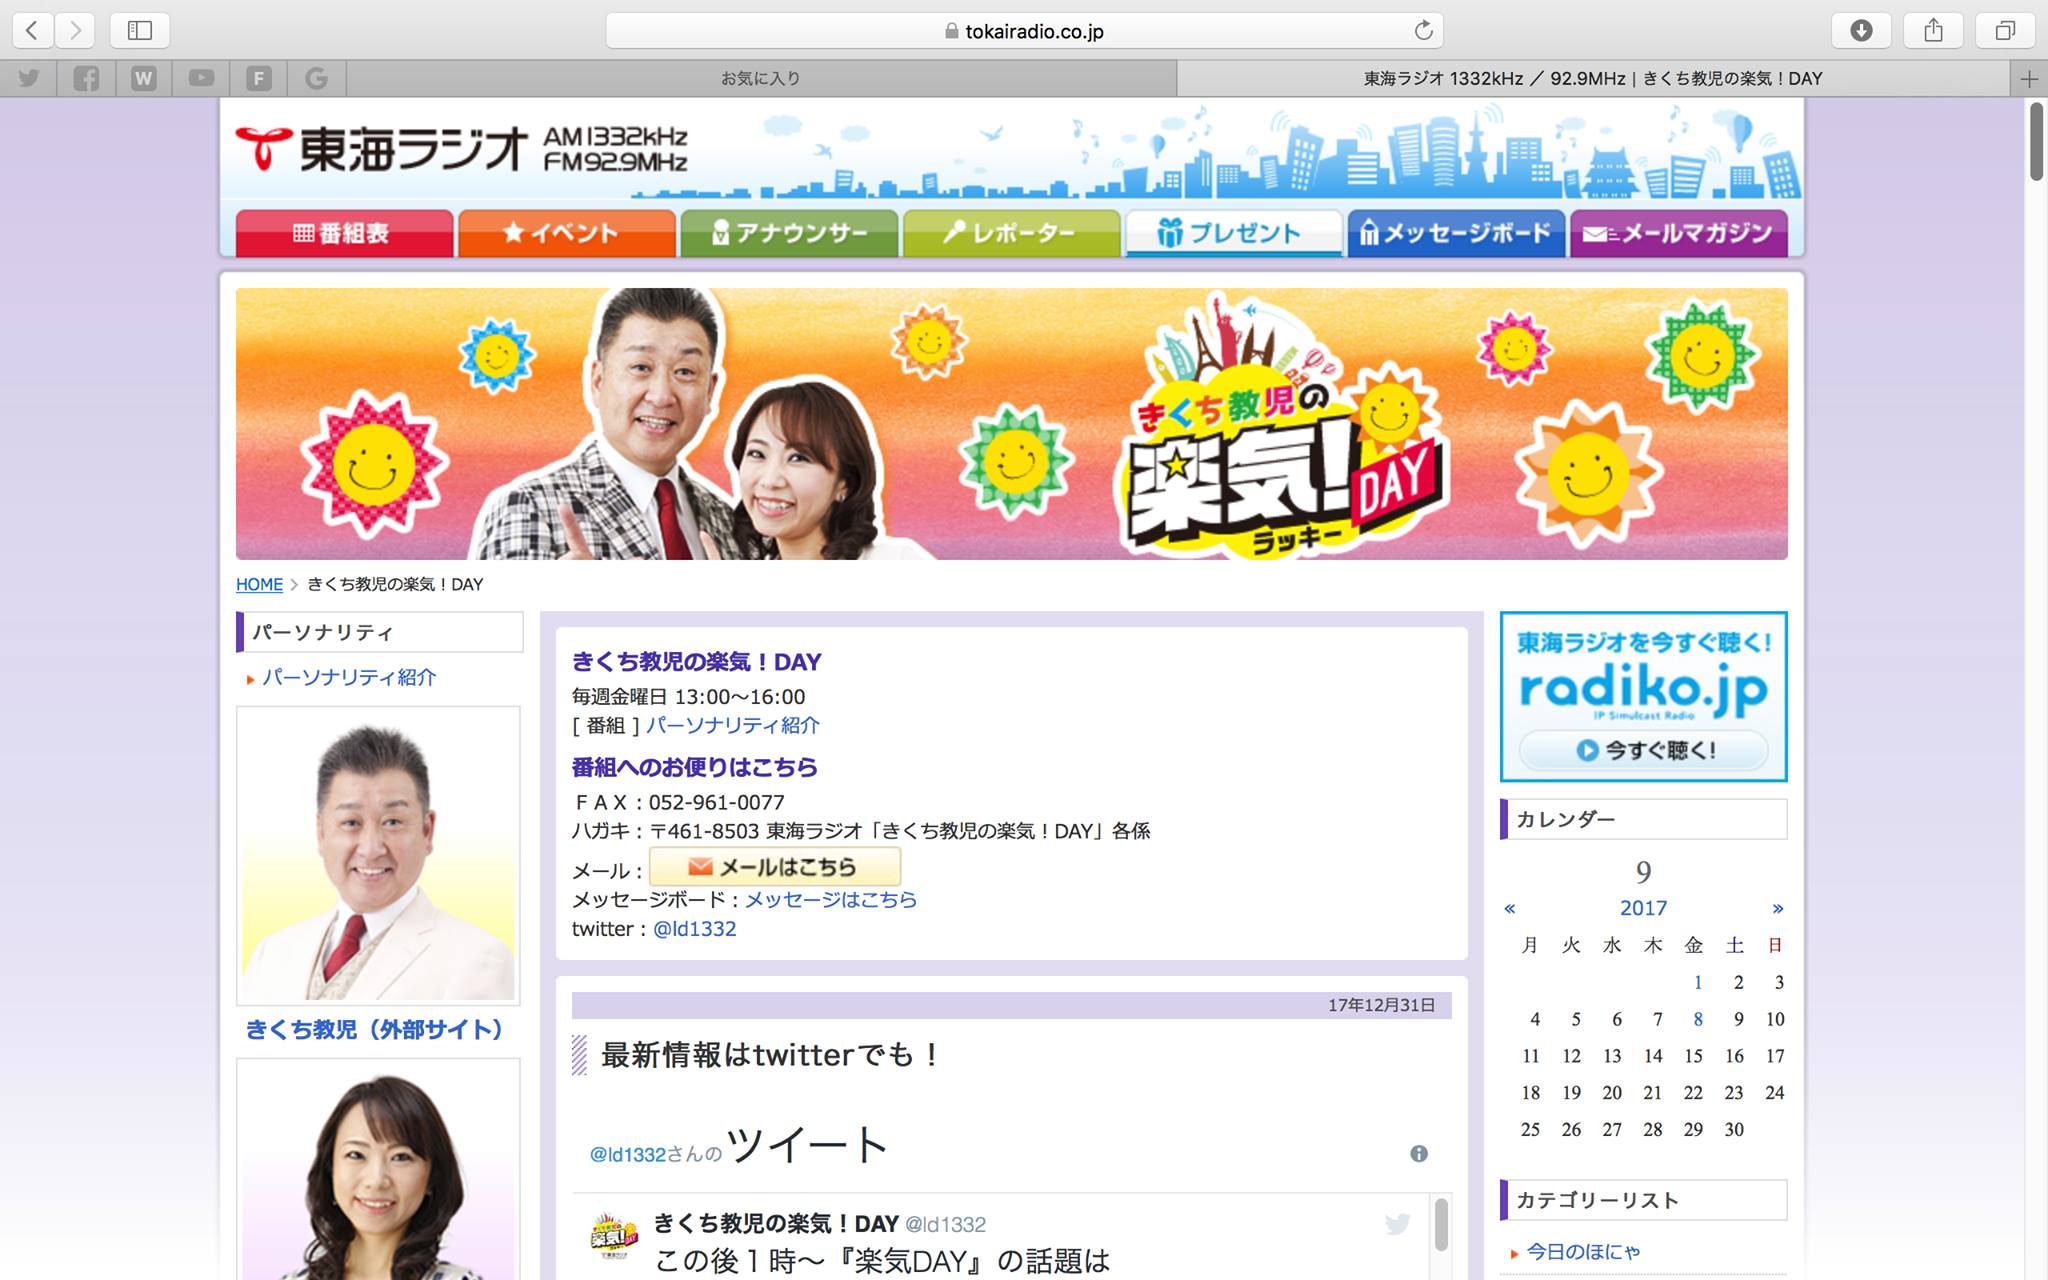This screenshot has width=2048, height=1280.
Task: Click the きくち教児 portrait photo
Action: [378, 855]
